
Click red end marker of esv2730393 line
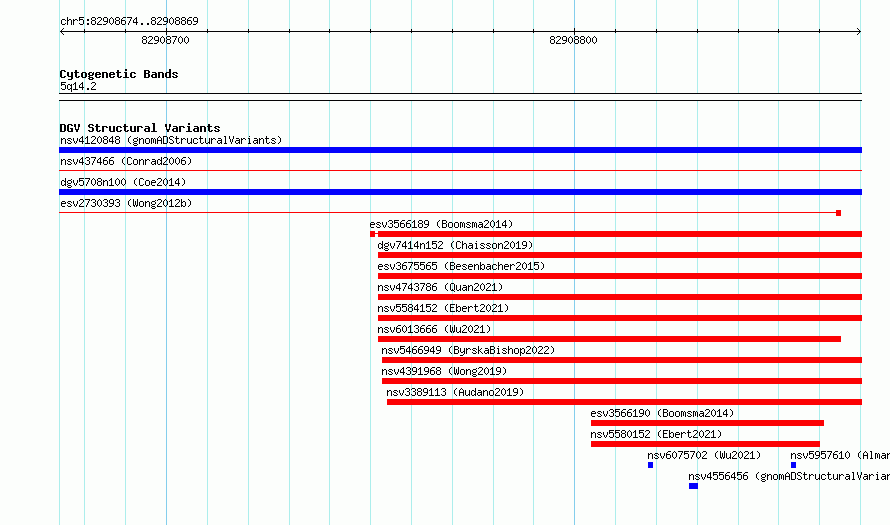(x=838, y=213)
